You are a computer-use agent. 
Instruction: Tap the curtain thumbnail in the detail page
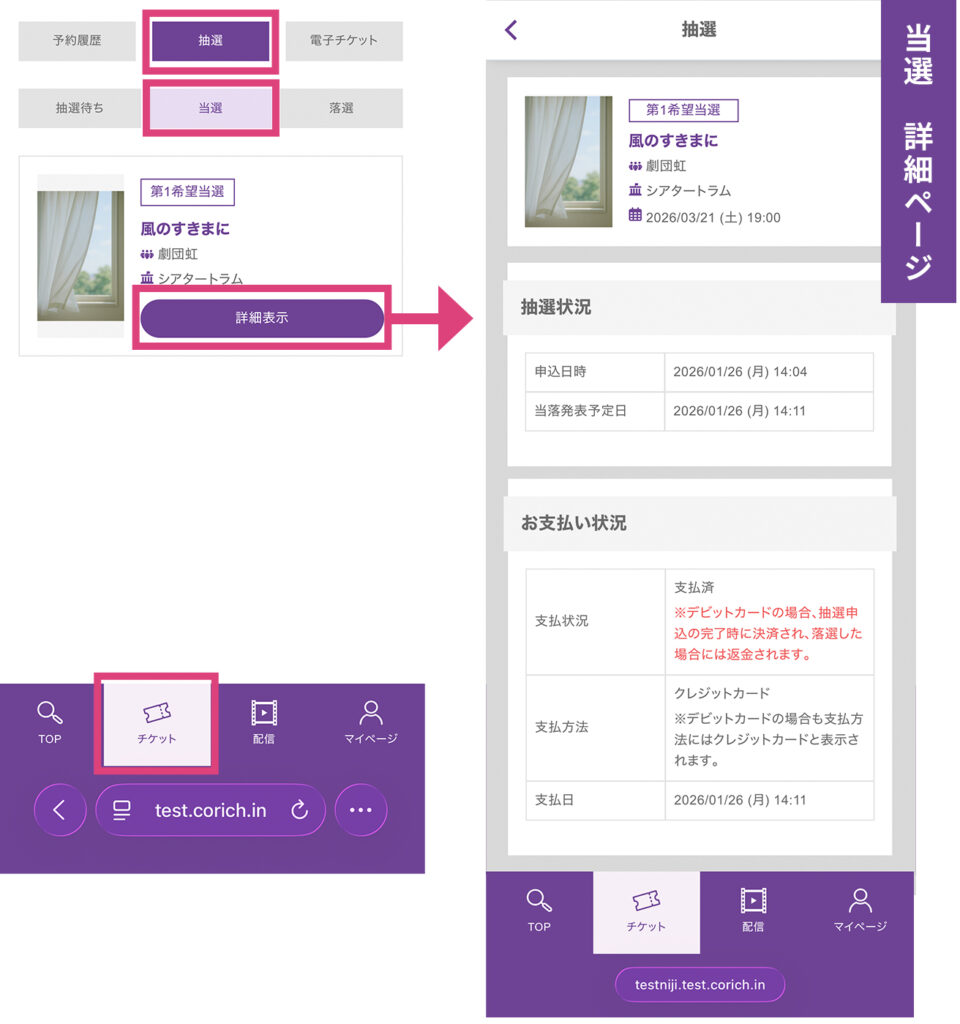[x=568, y=161]
